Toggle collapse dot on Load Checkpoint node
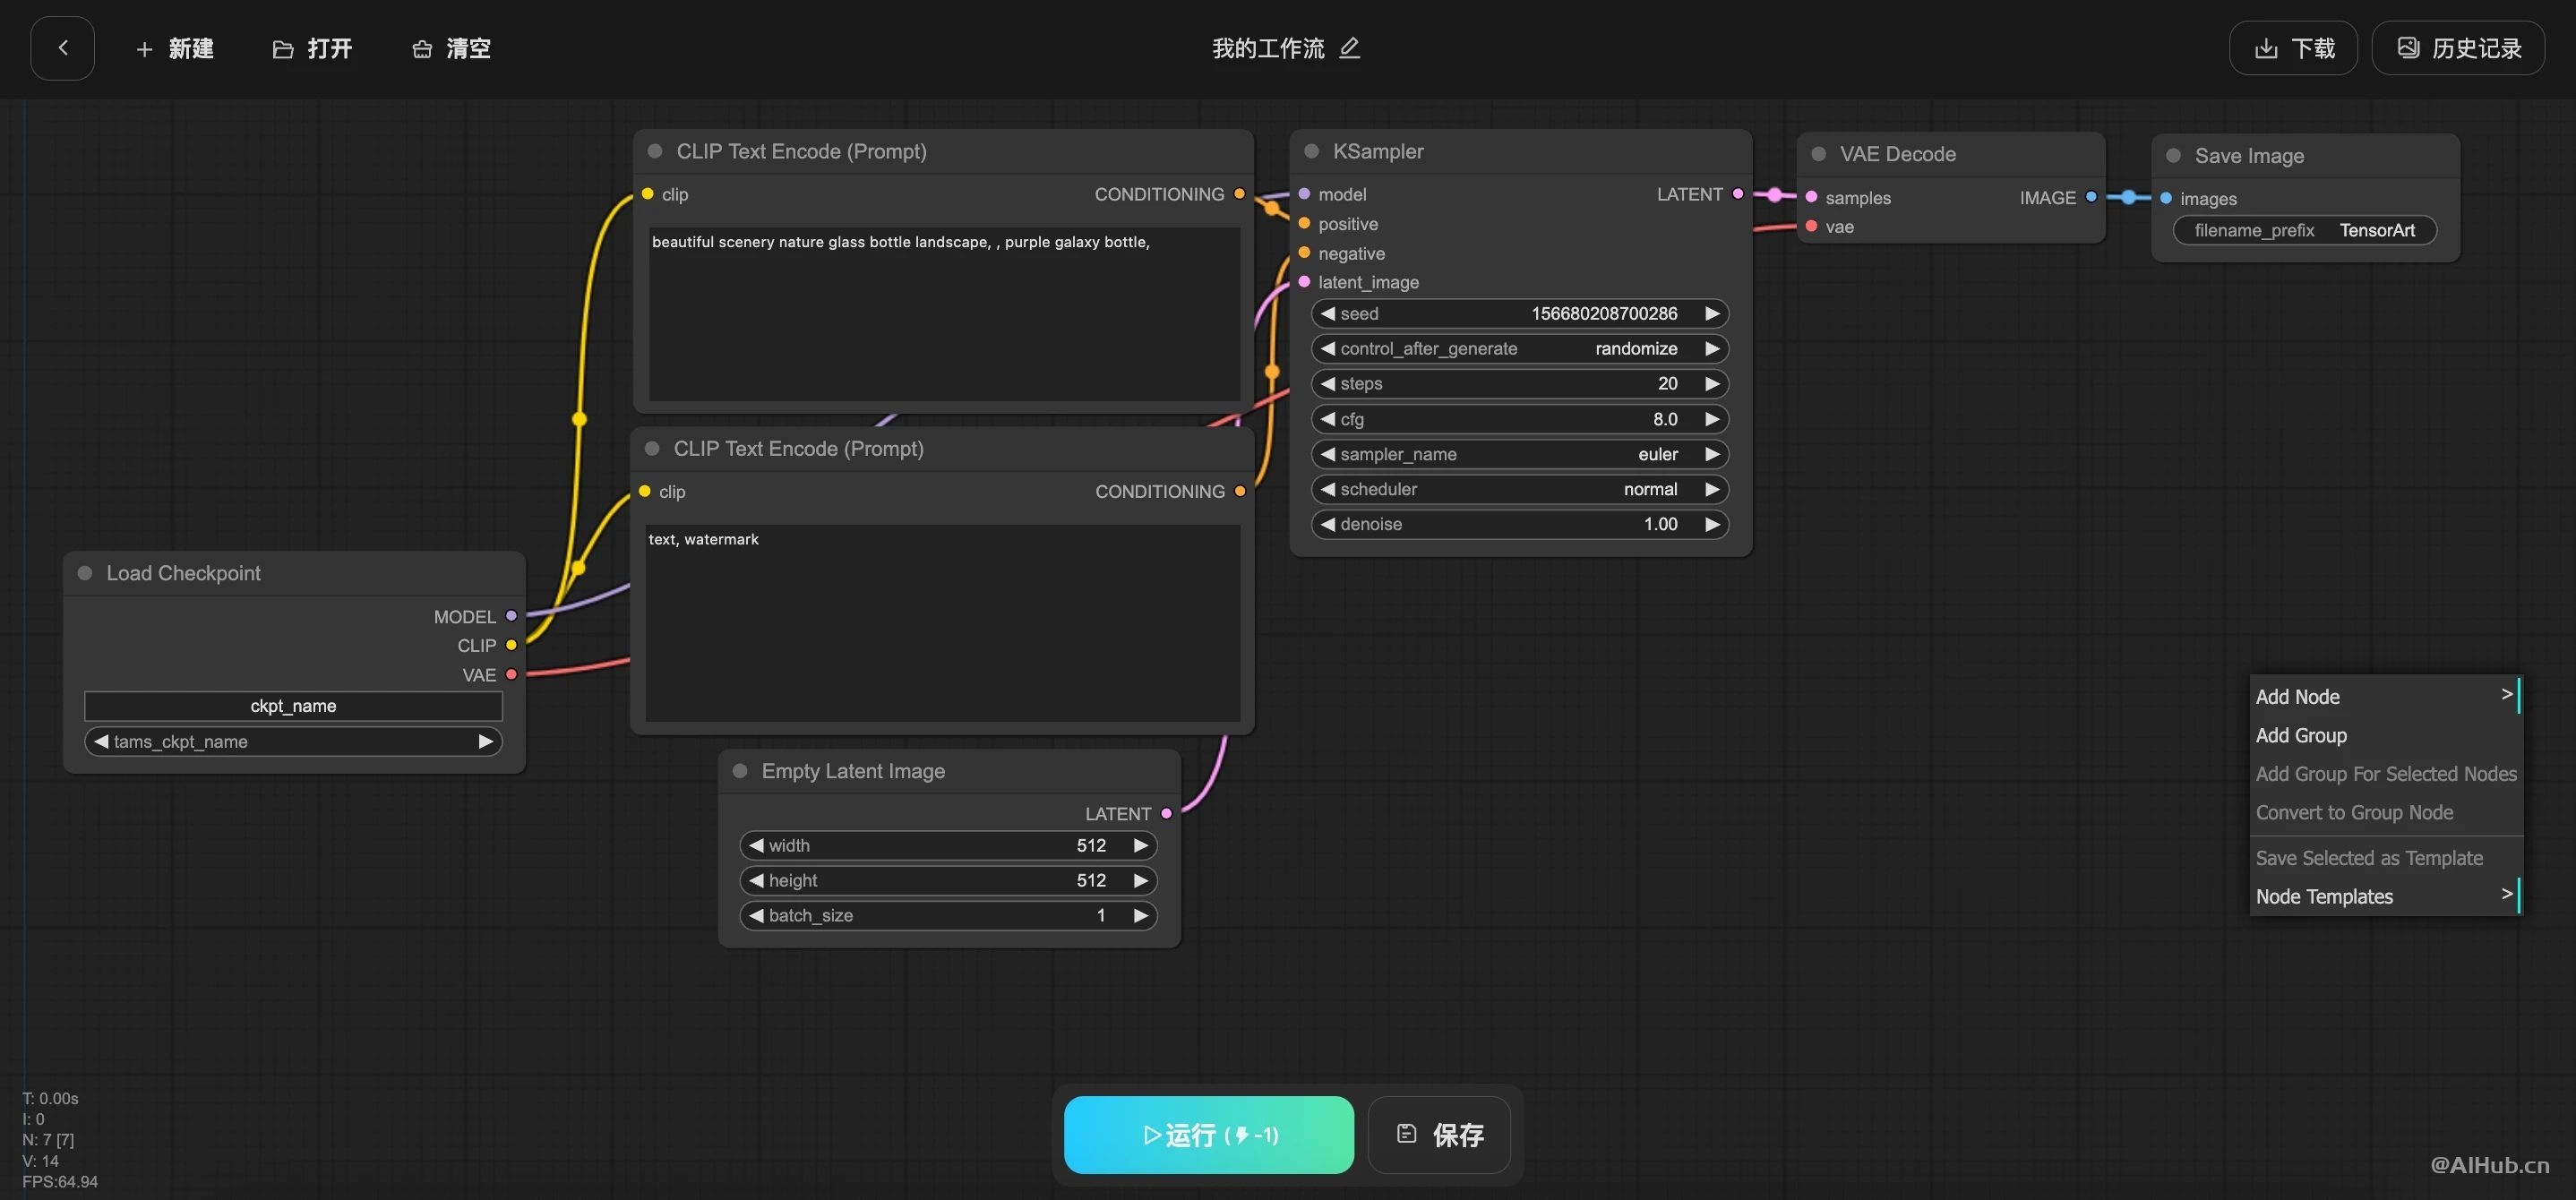 coord(85,573)
